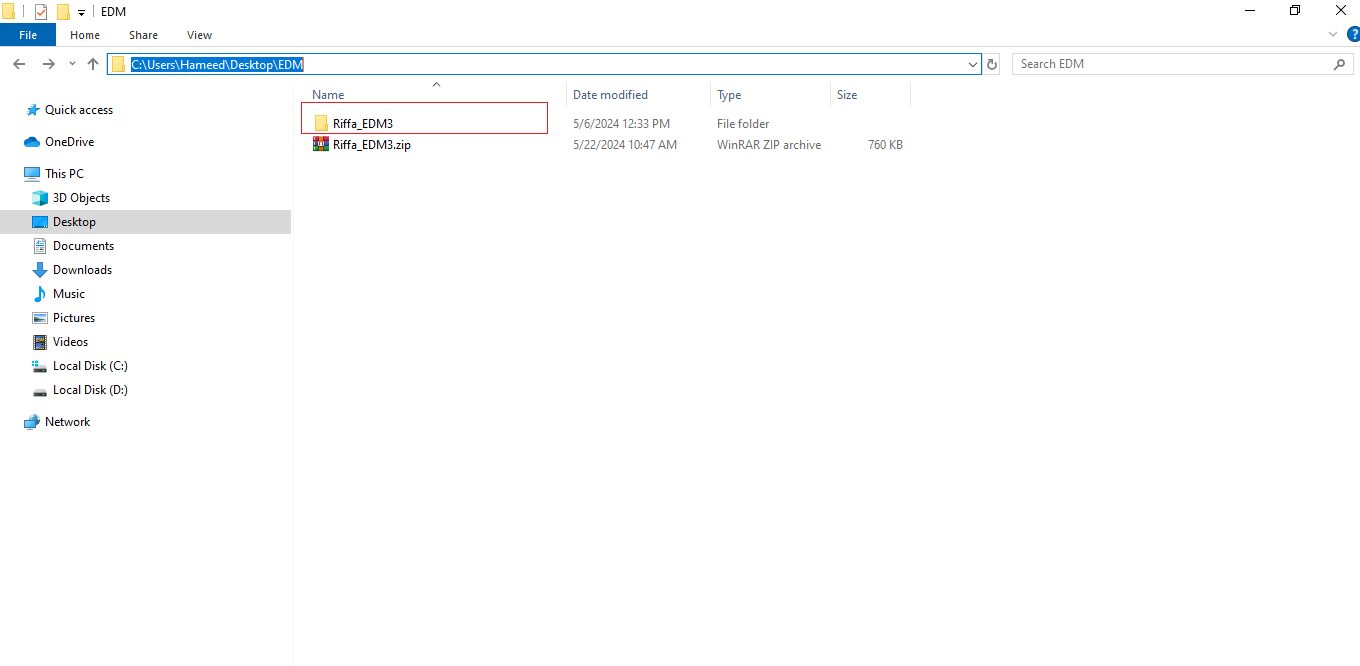Click the WinRAR ZIP archive type cell
The image size is (1360, 666).
point(769,145)
